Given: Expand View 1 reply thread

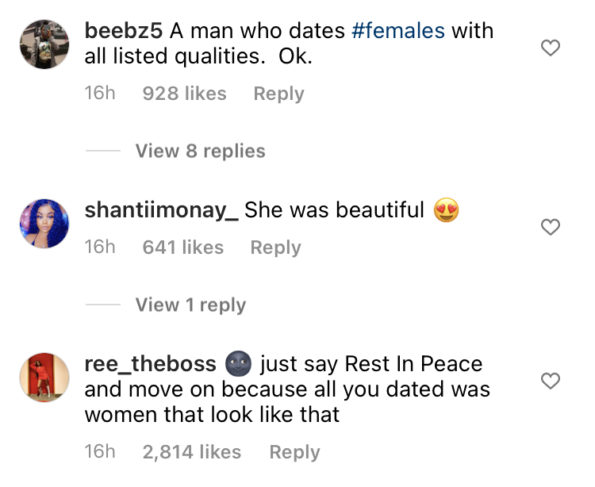Looking at the screenshot, I should [190, 305].
